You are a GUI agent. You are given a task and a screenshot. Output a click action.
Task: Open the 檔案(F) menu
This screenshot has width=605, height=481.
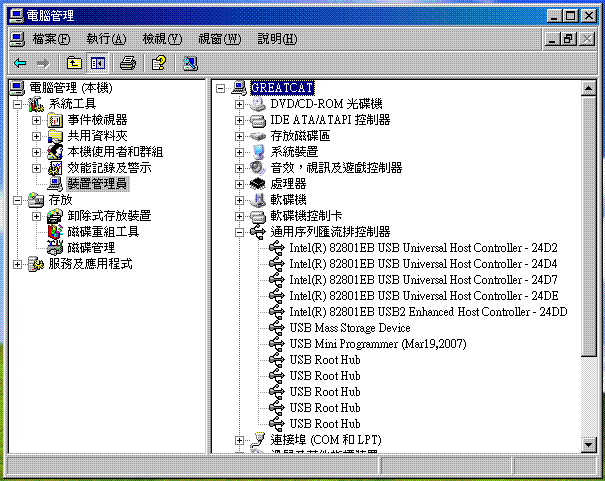[50, 39]
